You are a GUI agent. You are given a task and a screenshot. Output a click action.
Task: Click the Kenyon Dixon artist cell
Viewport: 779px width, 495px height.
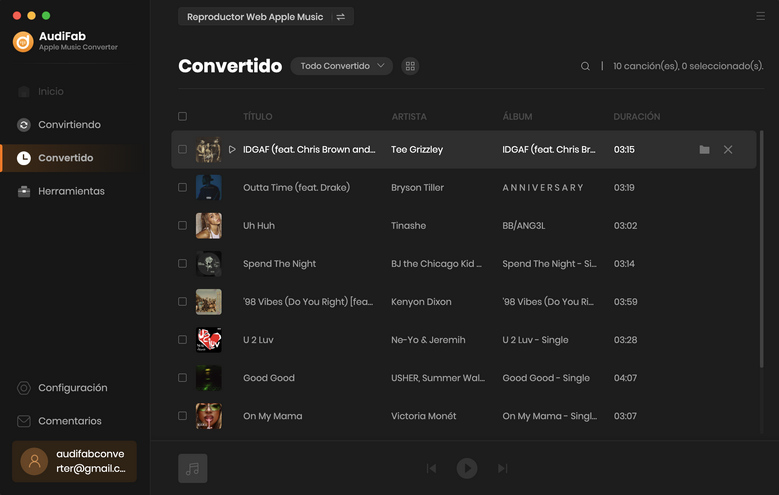[421, 302]
